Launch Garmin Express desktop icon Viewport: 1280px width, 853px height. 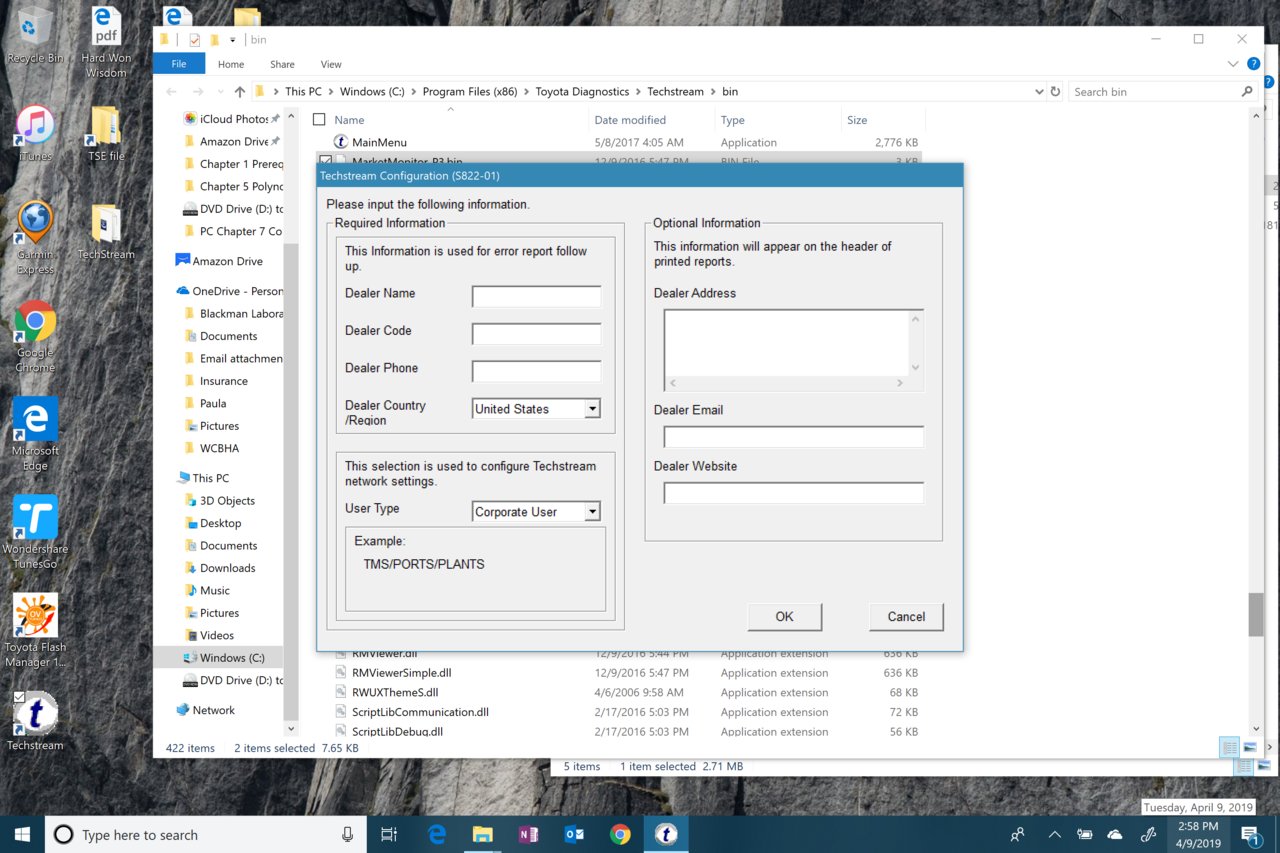coord(35,237)
